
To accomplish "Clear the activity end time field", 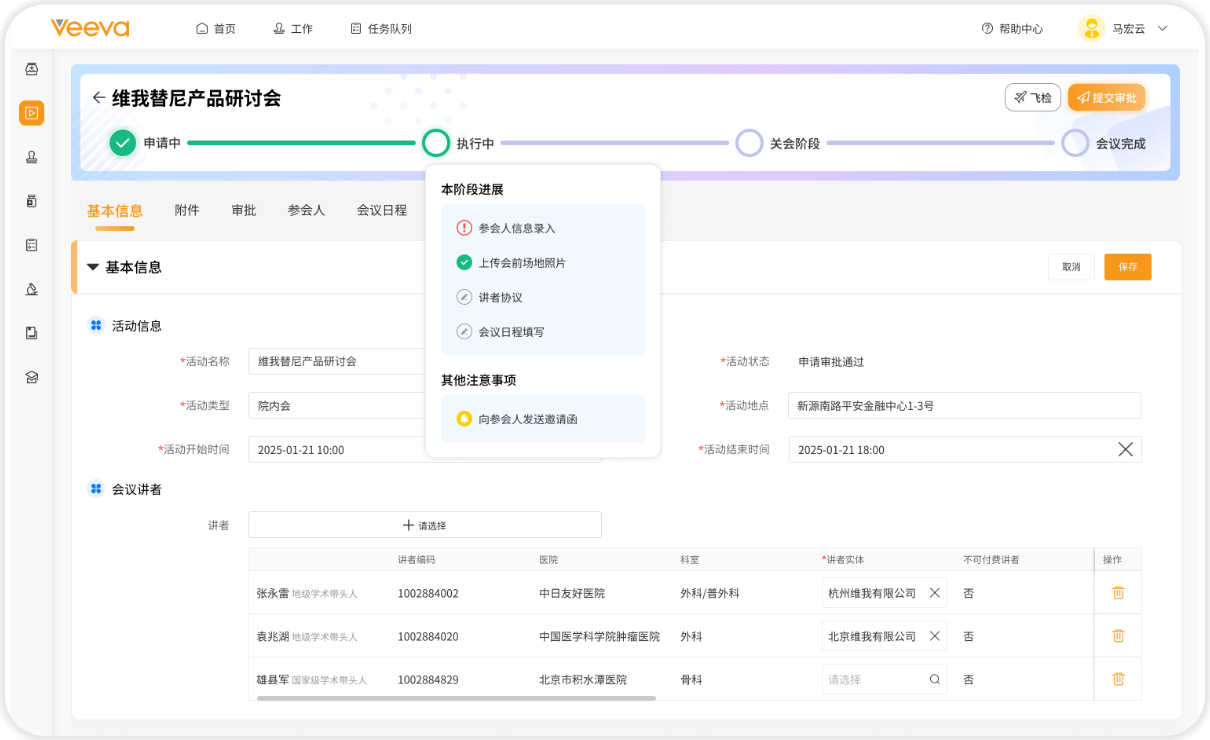I will (x=1125, y=450).
